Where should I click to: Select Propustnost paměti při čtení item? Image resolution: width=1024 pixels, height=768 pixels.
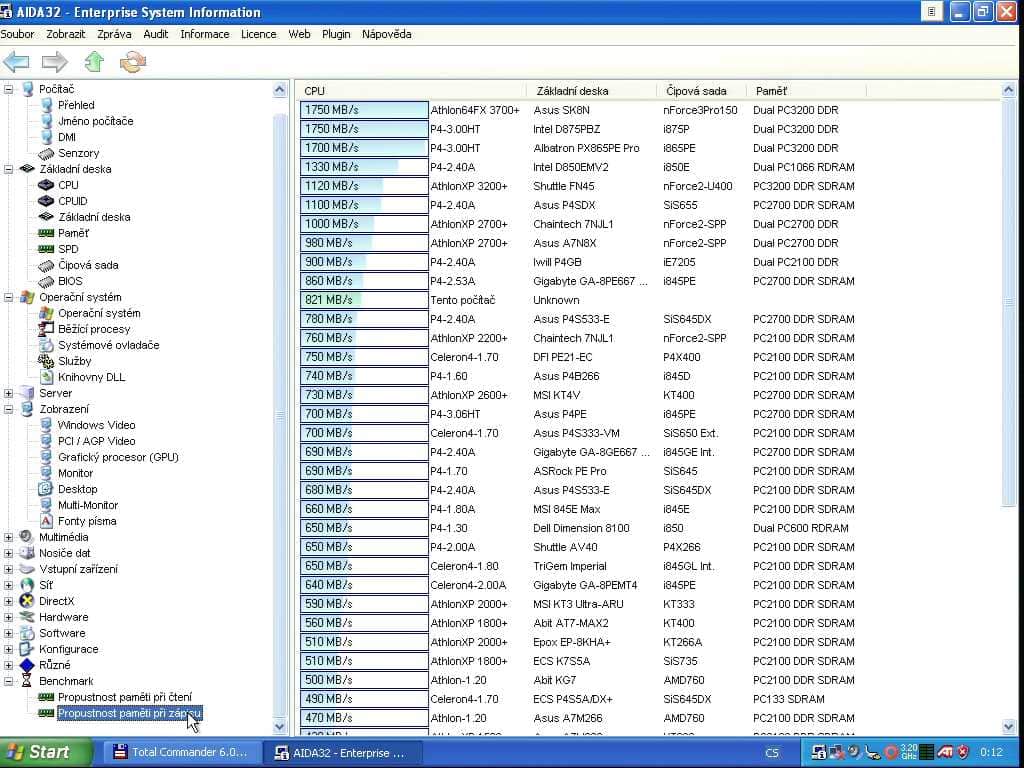click(x=125, y=697)
